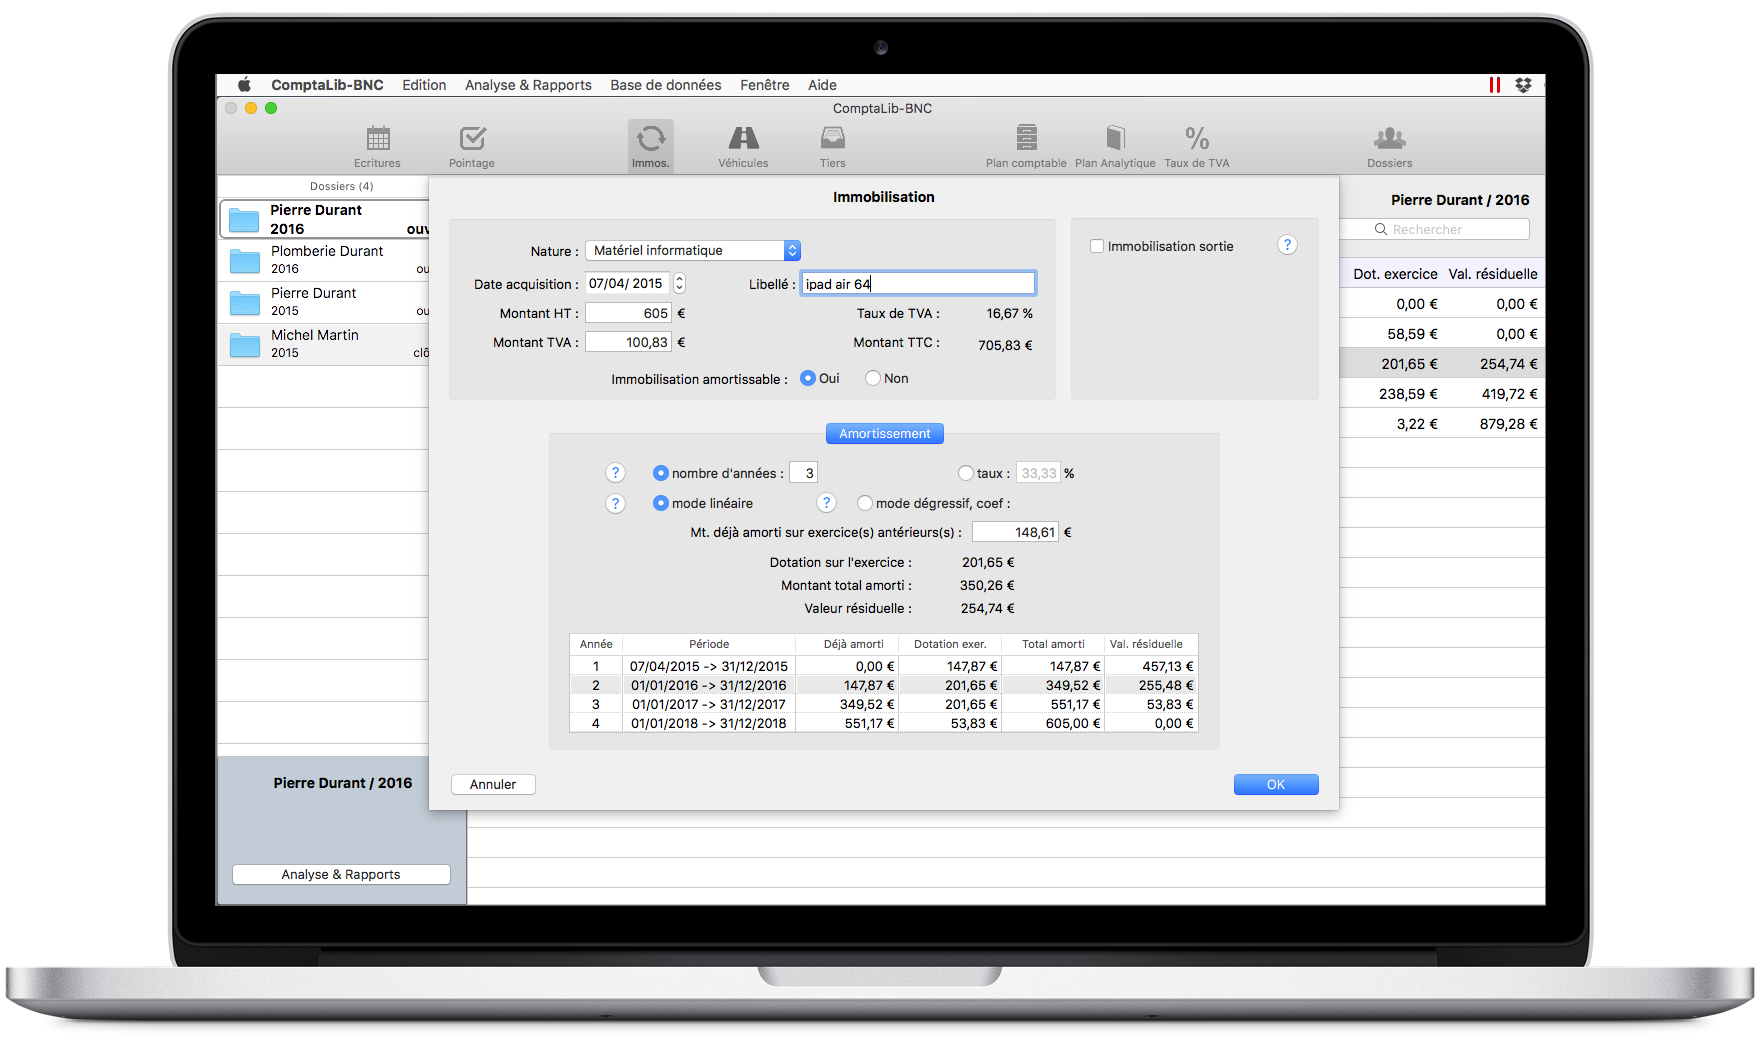The height and width of the screenshot is (1041, 1761).
Task: Open the Ecritures toolbar icon
Action: 377,146
